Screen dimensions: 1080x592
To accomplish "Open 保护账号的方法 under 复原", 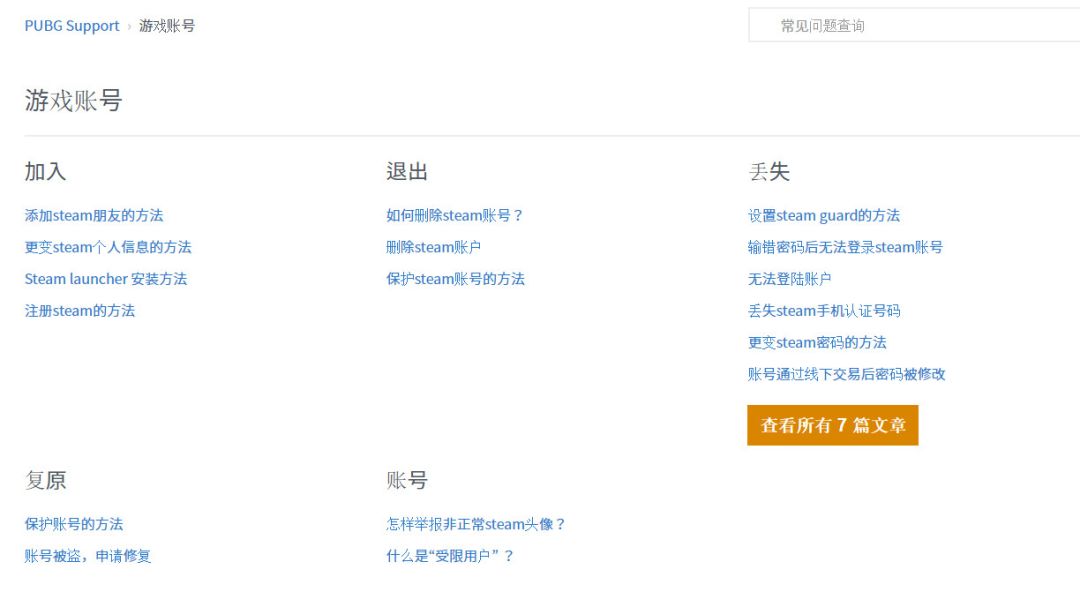I will pos(74,524).
